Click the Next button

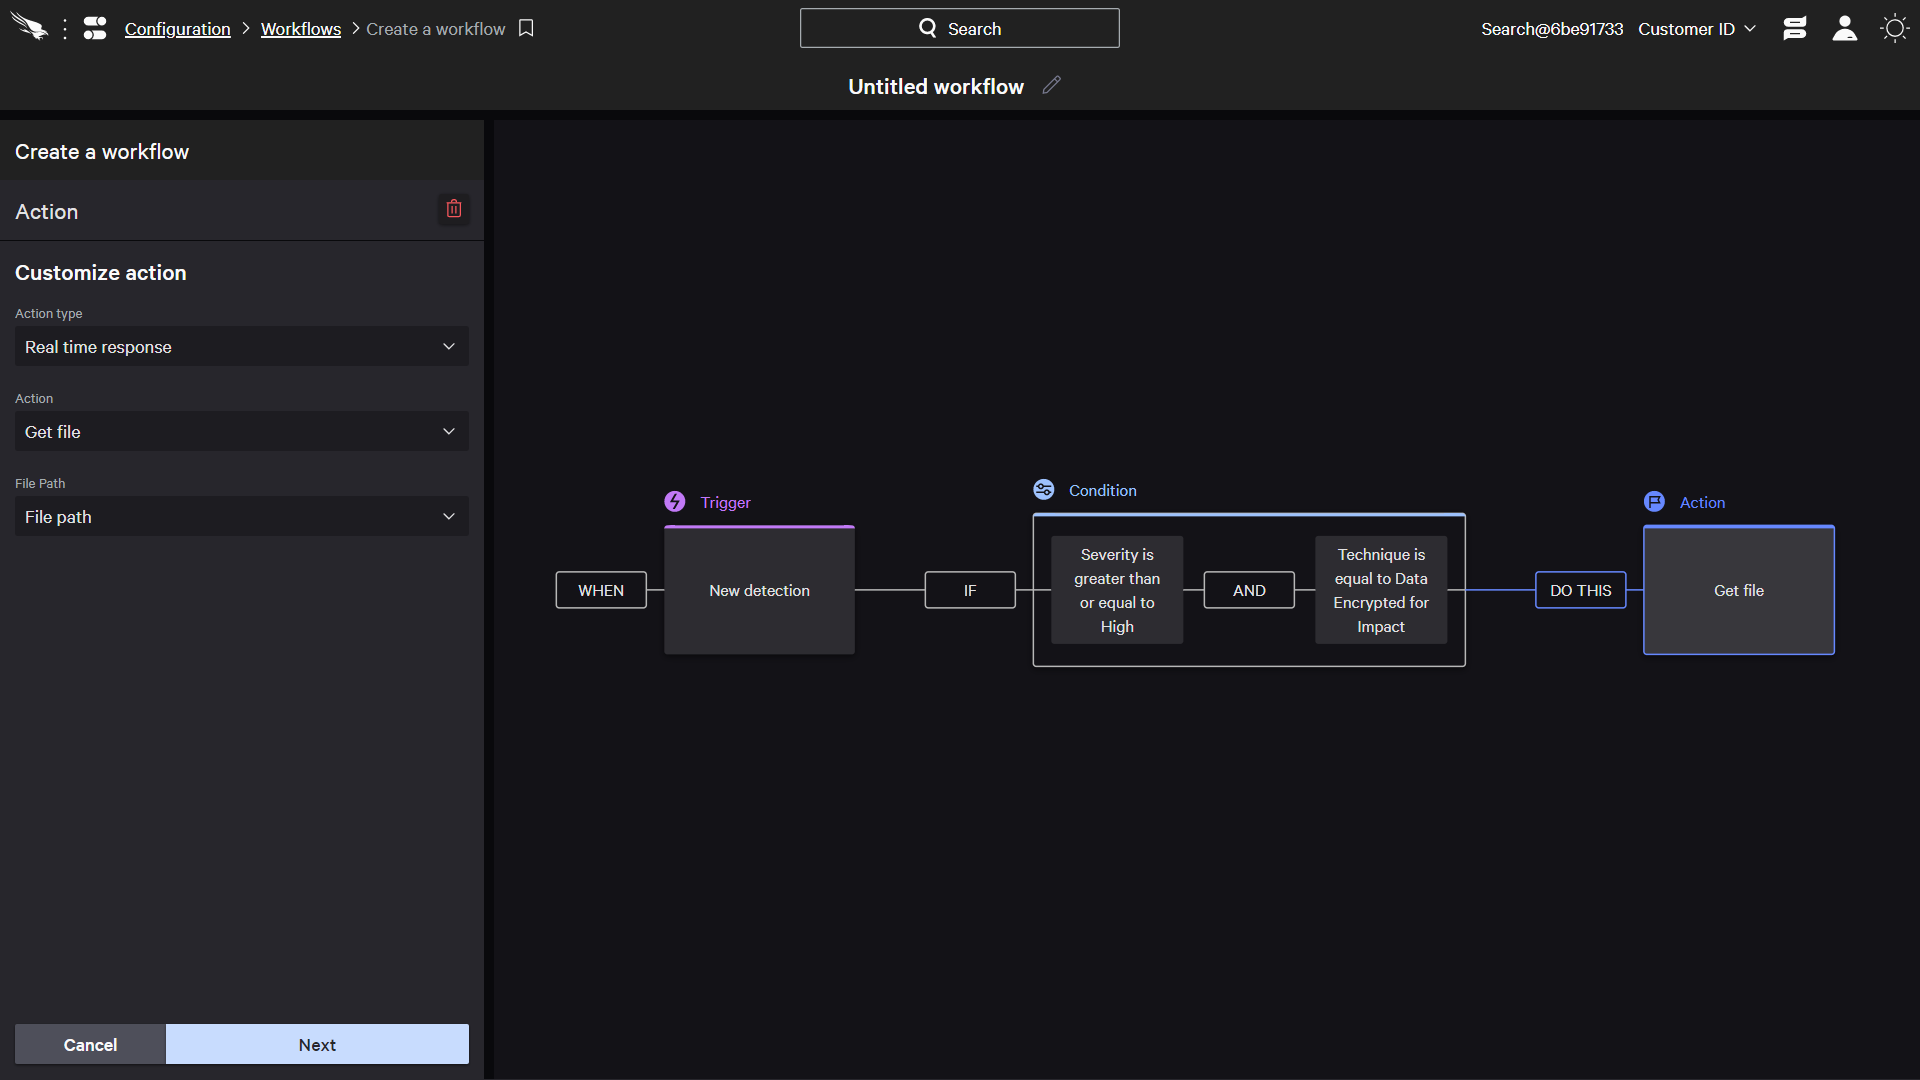[317, 1044]
